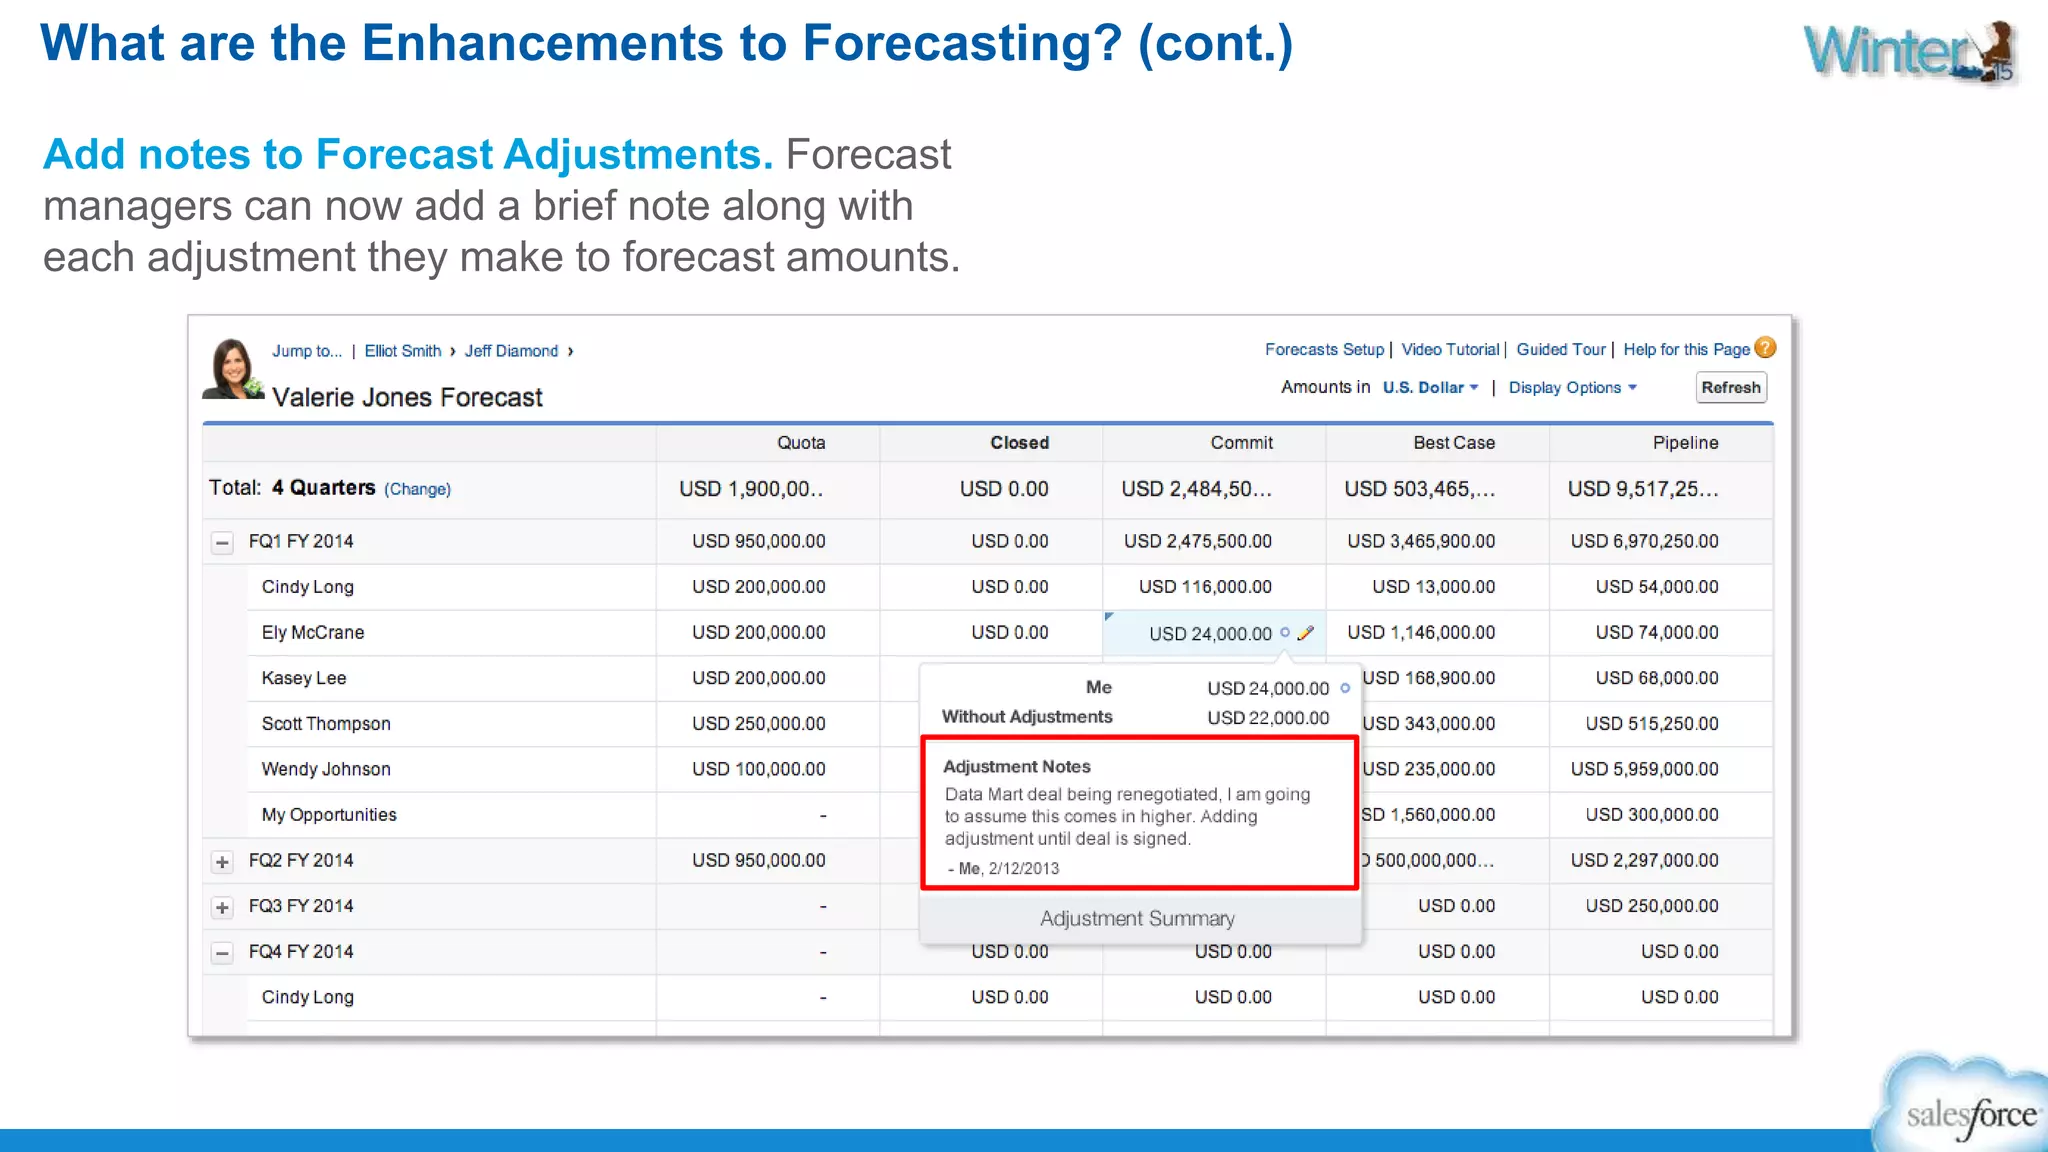2048x1152 pixels.
Task: Click Scott Thompson's Quota USD 250,000.00
Action: coord(758,724)
